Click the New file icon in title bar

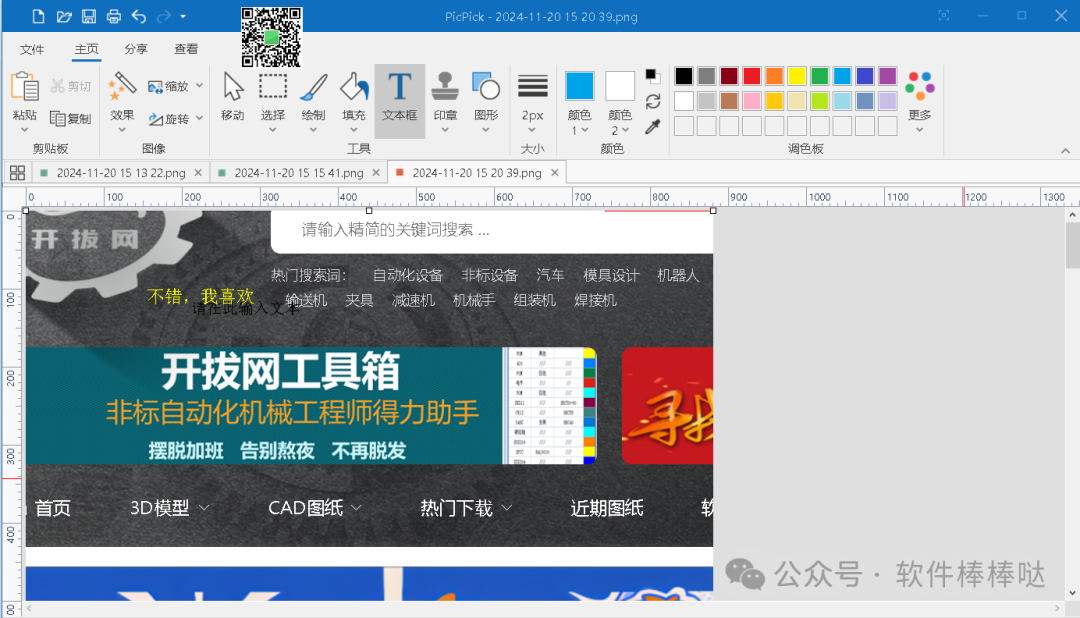(x=38, y=16)
